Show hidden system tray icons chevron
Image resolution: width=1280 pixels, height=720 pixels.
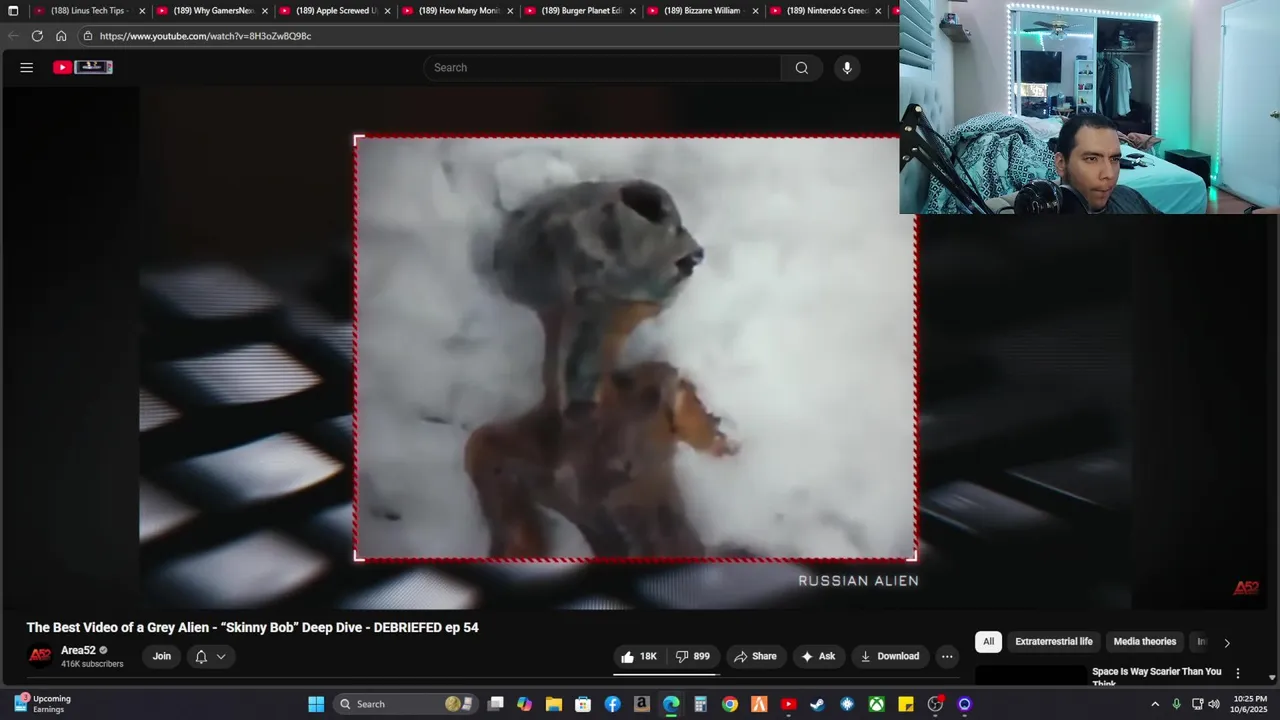[1155, 704]
